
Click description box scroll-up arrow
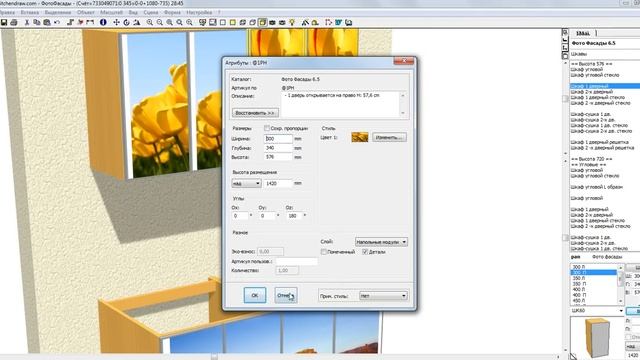tap(403, 96)
